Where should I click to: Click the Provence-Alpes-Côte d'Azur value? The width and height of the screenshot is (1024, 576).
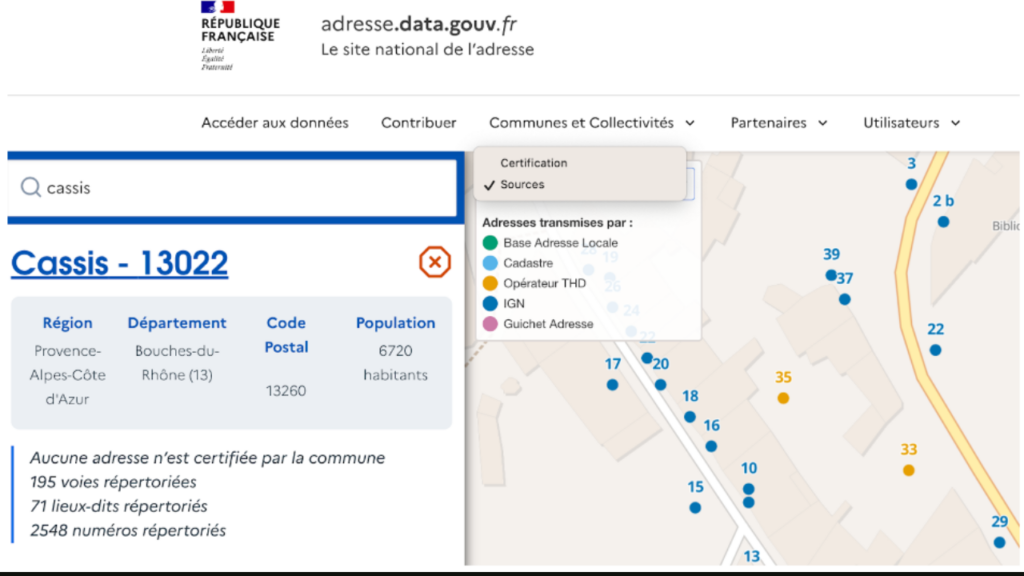pos(67,375)
